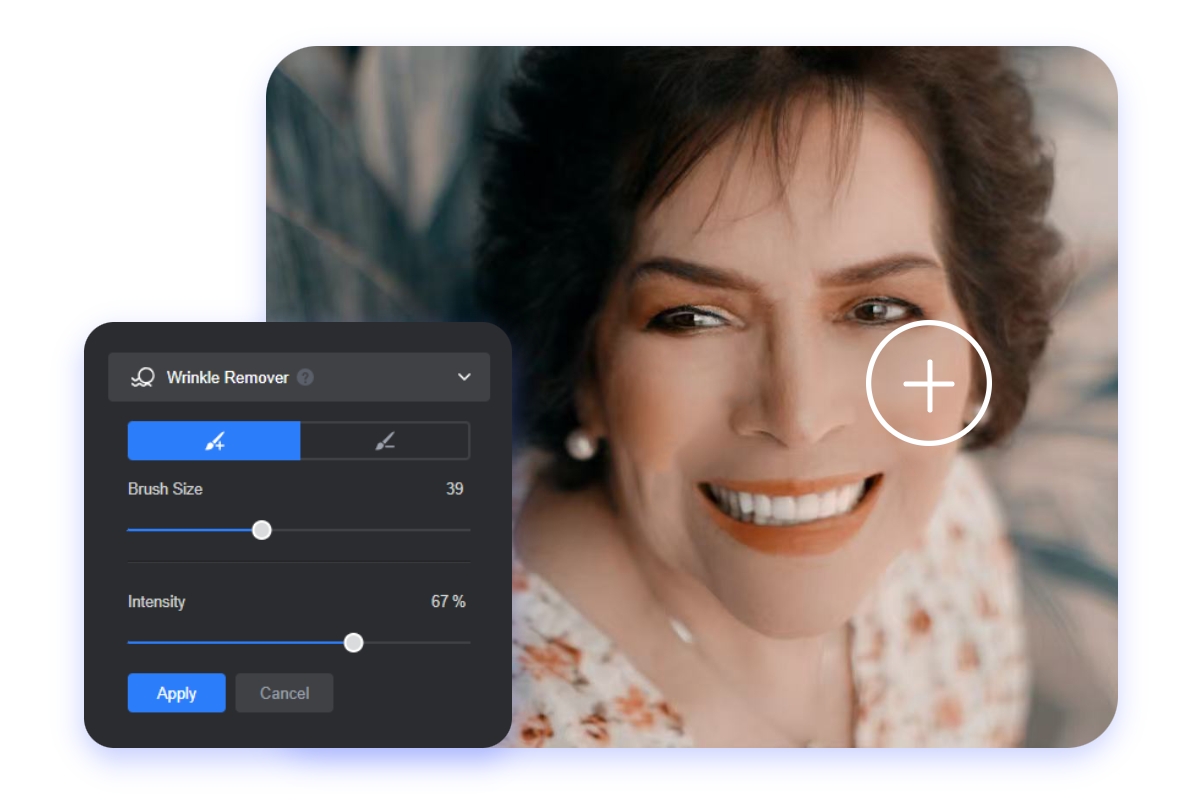
Task: Click the Wrinkle Remover wave icon
Action: tap(143, 377)
